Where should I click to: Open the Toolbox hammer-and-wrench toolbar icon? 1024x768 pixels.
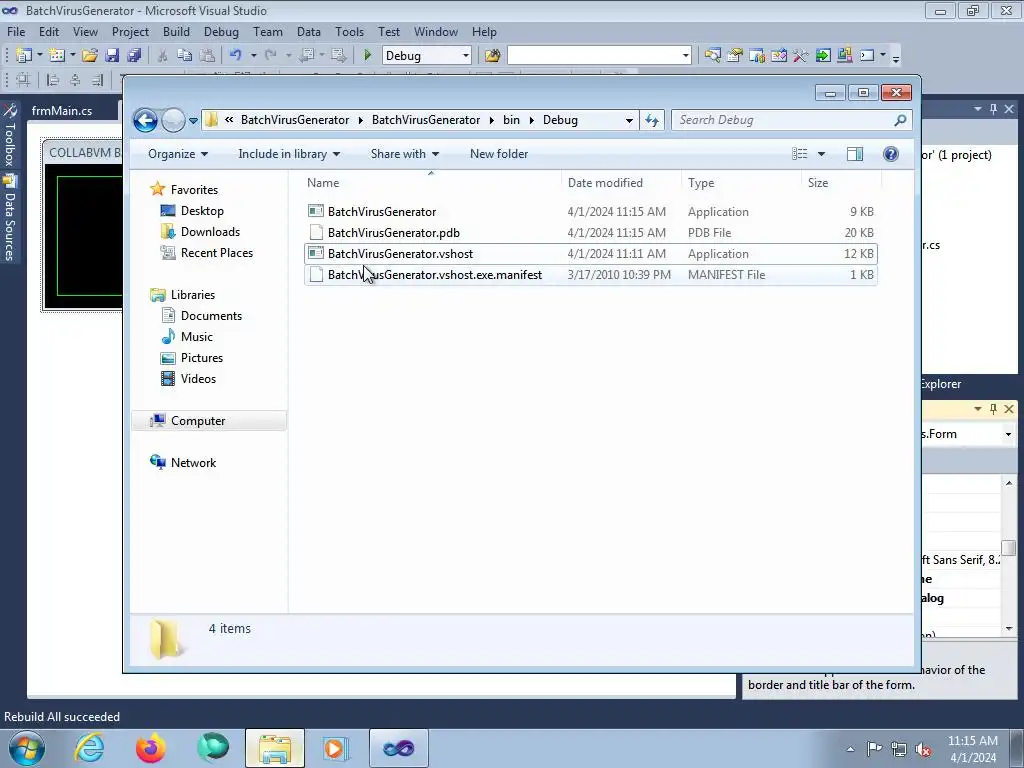point(801,56)
